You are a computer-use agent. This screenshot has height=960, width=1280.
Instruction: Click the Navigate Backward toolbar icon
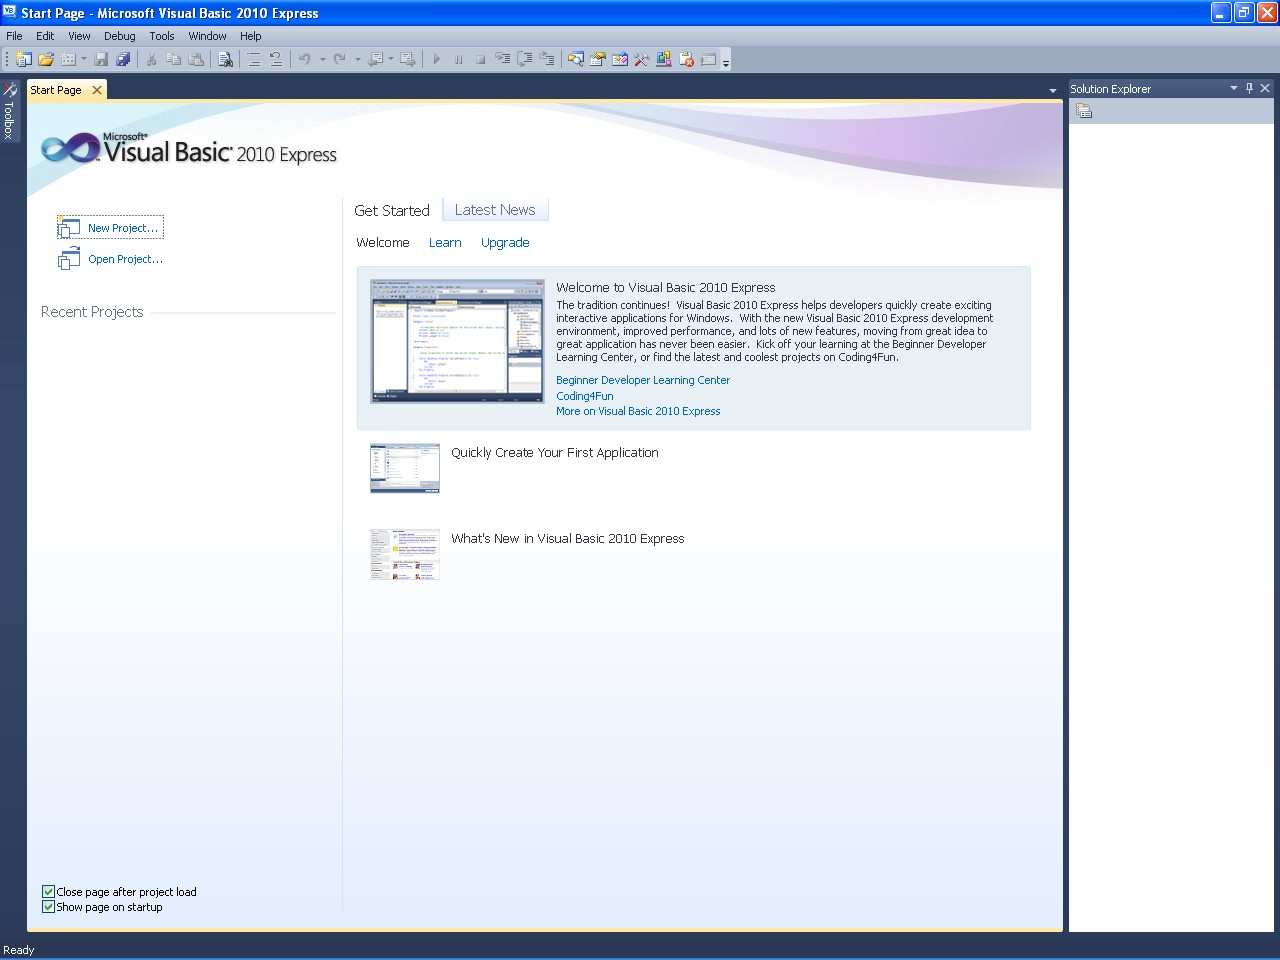click(x=375, y=59)
